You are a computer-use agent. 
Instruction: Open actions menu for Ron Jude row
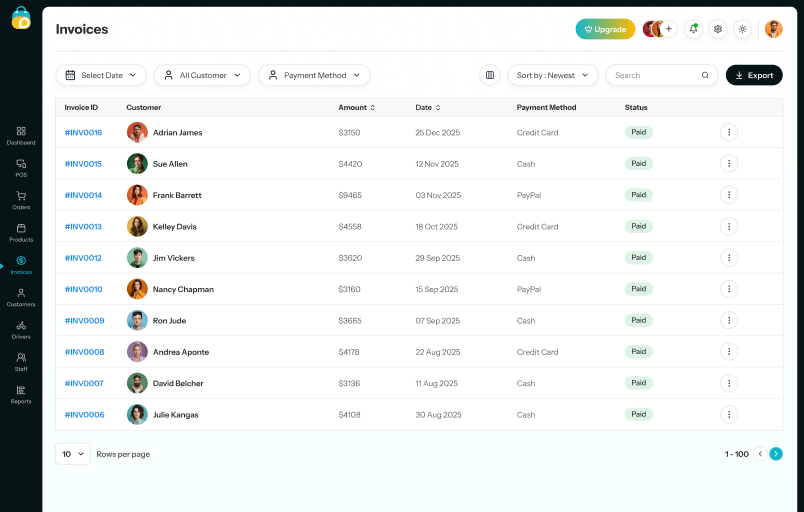point(729,320)
